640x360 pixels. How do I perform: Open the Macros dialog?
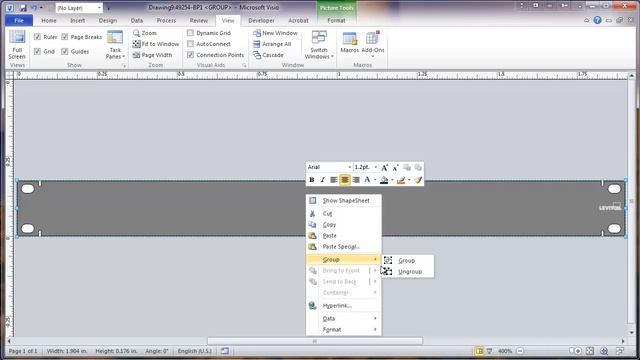[349, 42]
